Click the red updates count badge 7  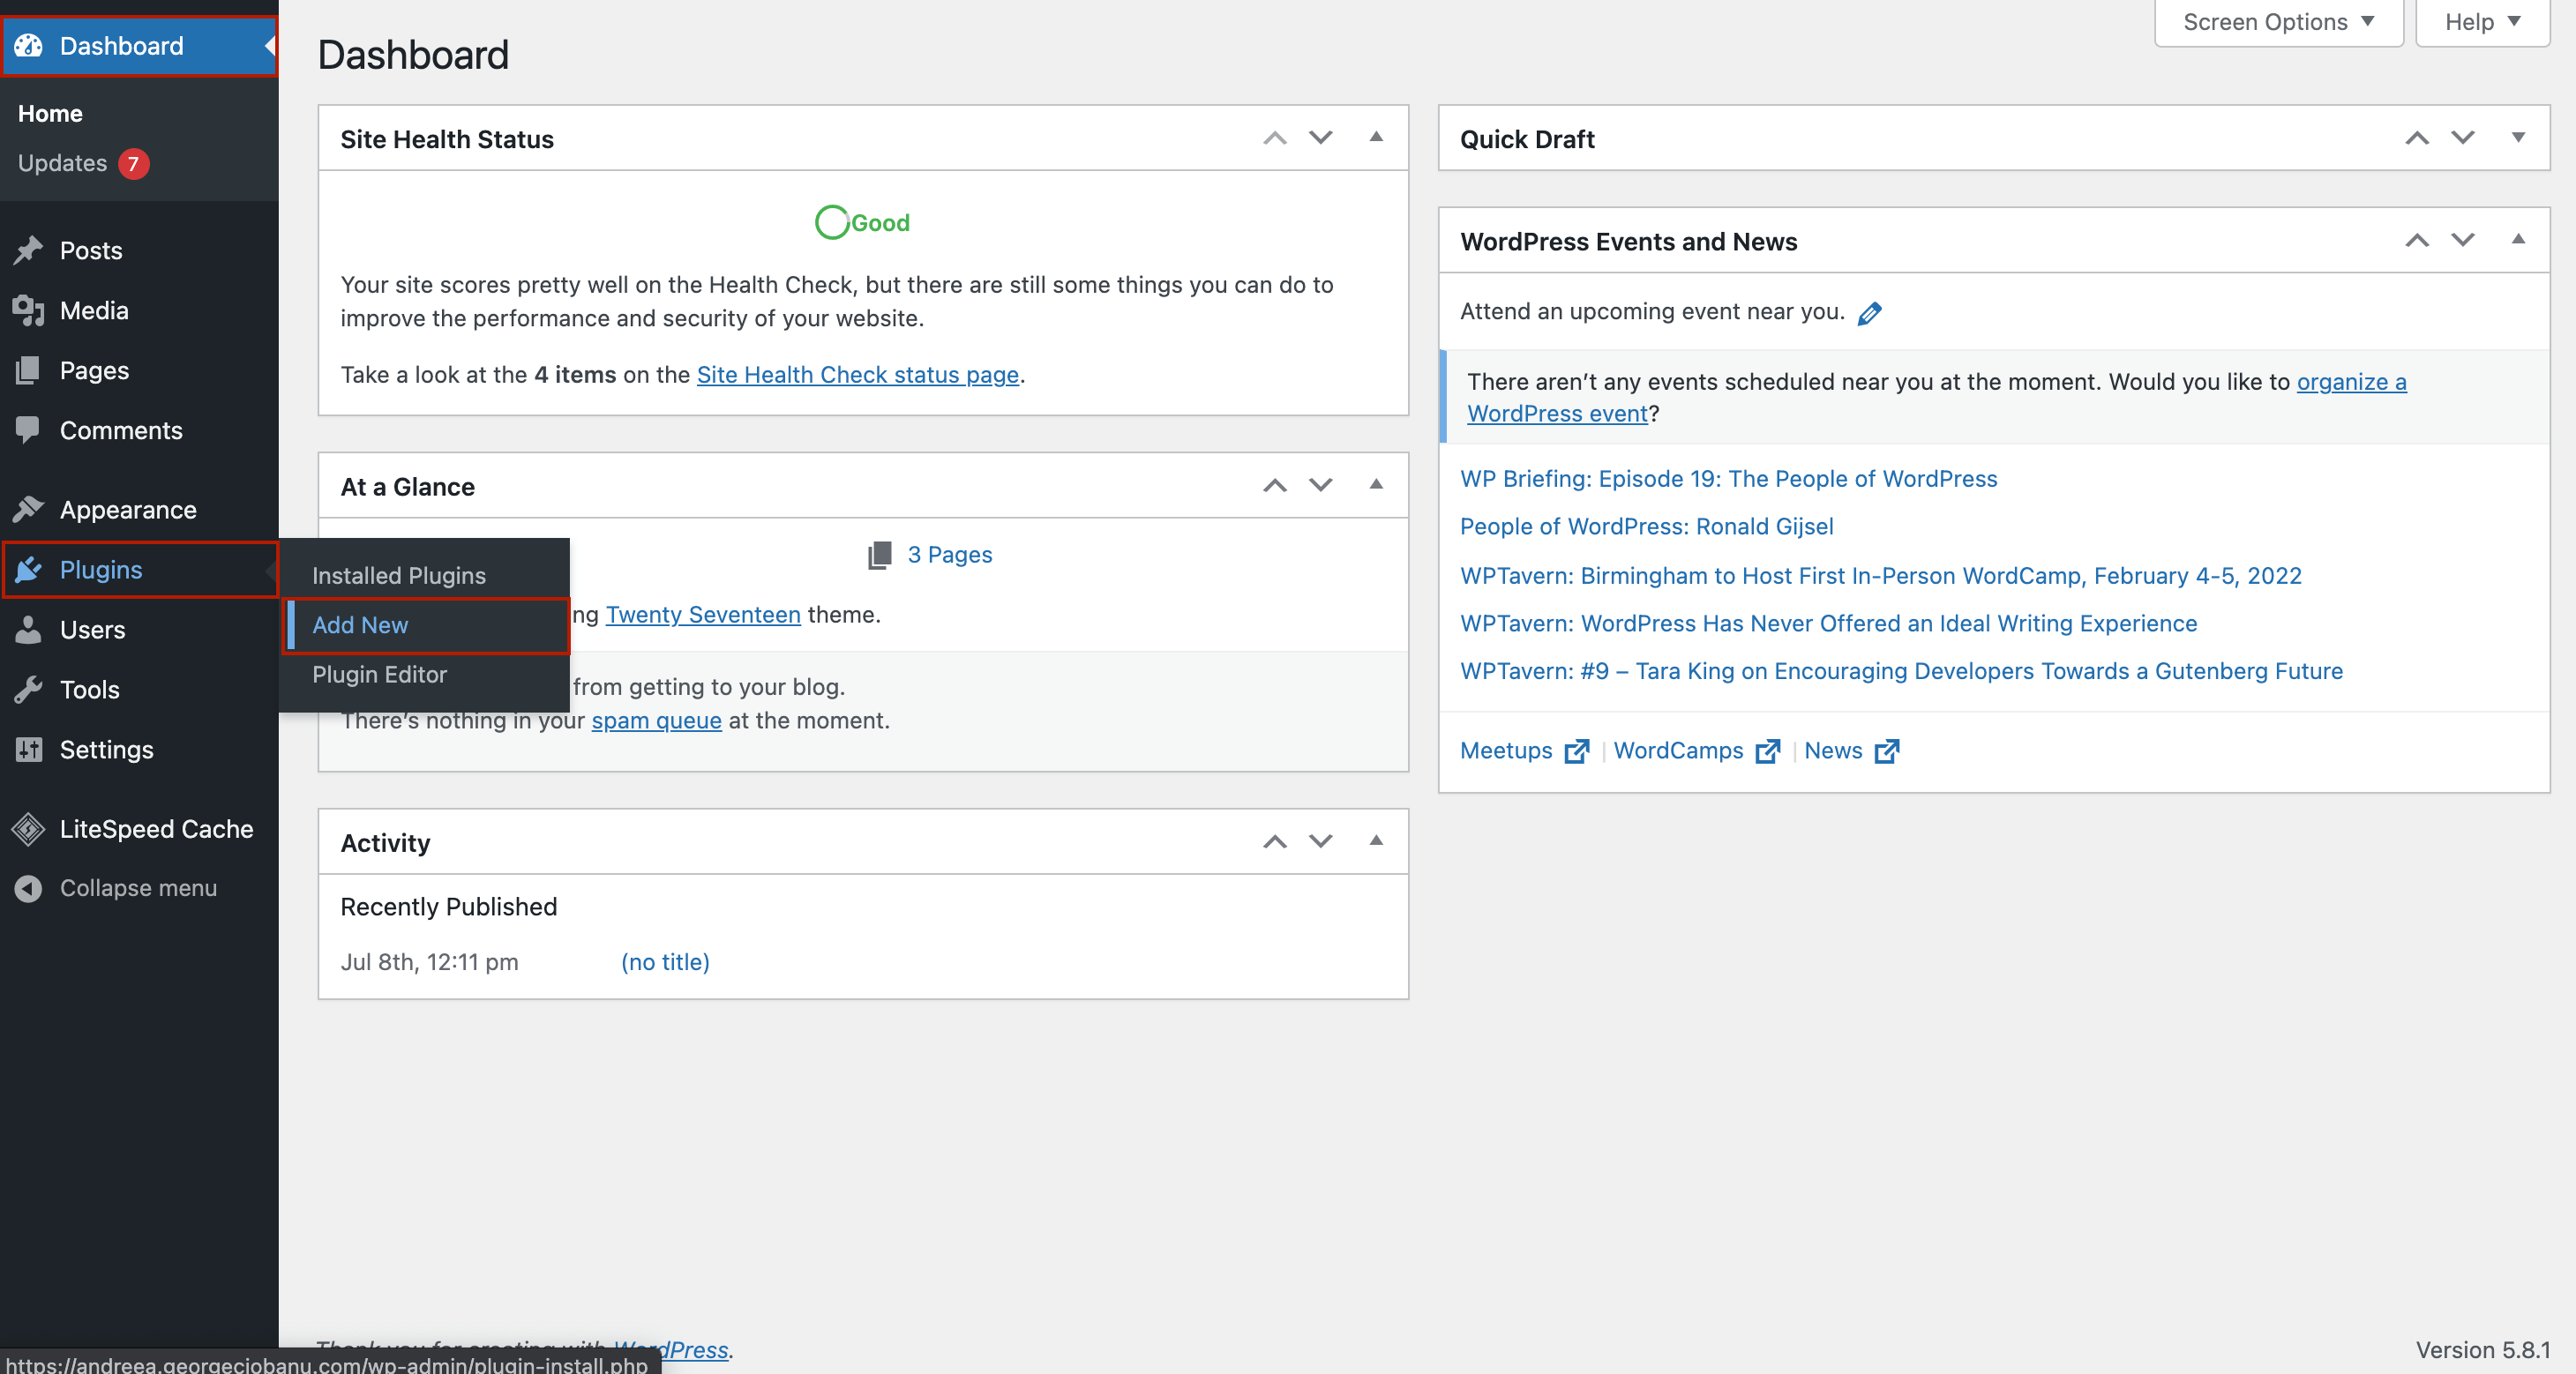click(x=133, y=164)
